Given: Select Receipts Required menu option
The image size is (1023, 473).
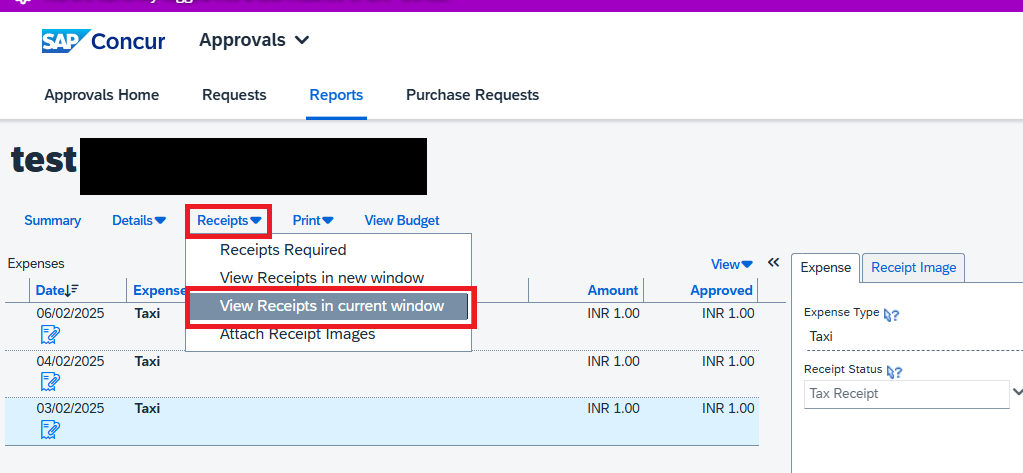Looking at the screenshot, I should [283, 250].
